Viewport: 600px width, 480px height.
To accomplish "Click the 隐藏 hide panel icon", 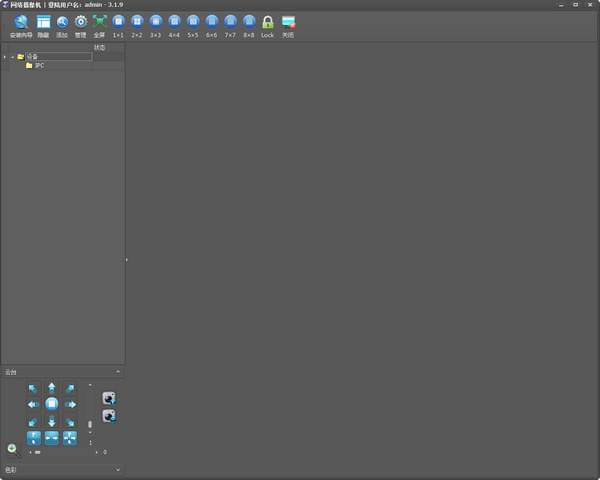I will 43,22.
